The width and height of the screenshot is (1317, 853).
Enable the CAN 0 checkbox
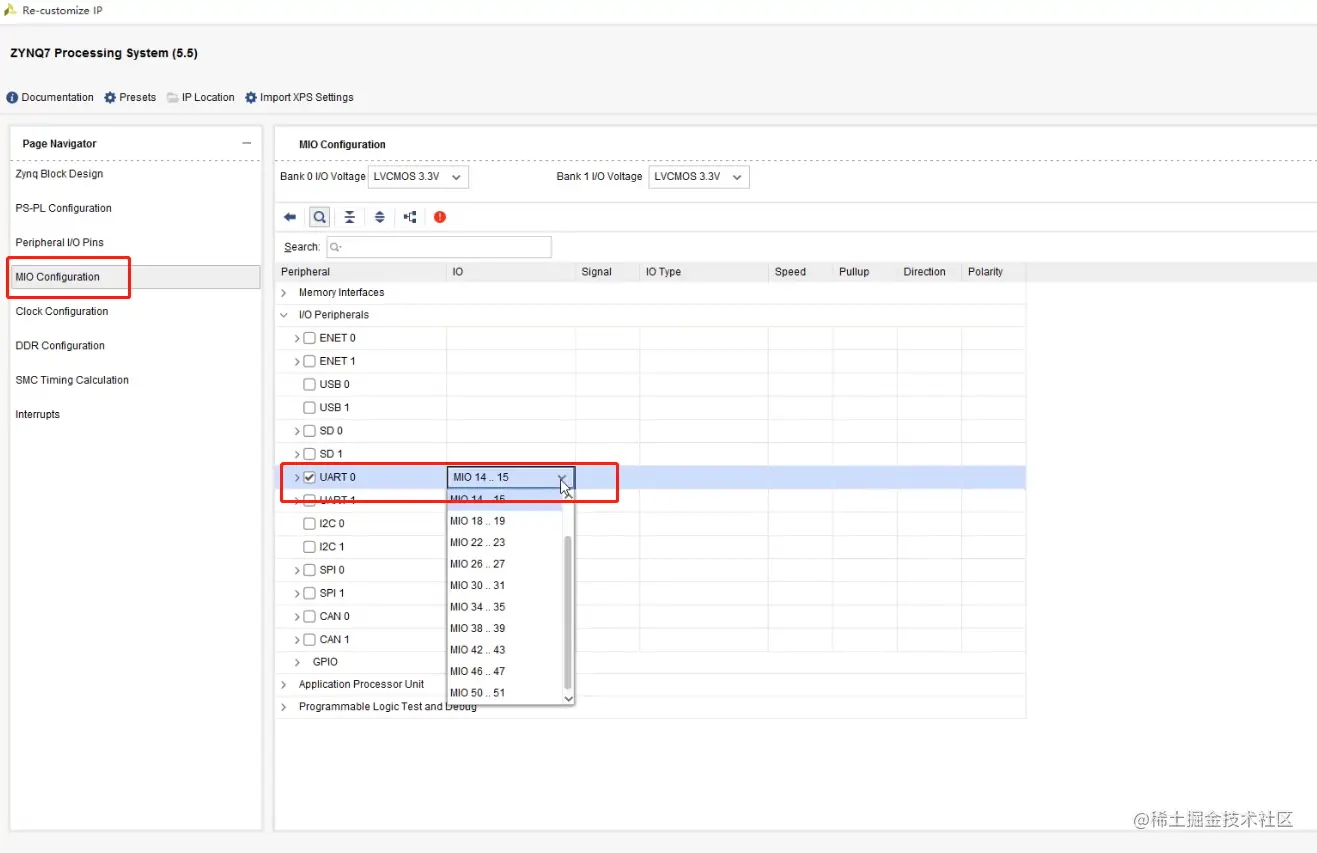coord(309,616)
